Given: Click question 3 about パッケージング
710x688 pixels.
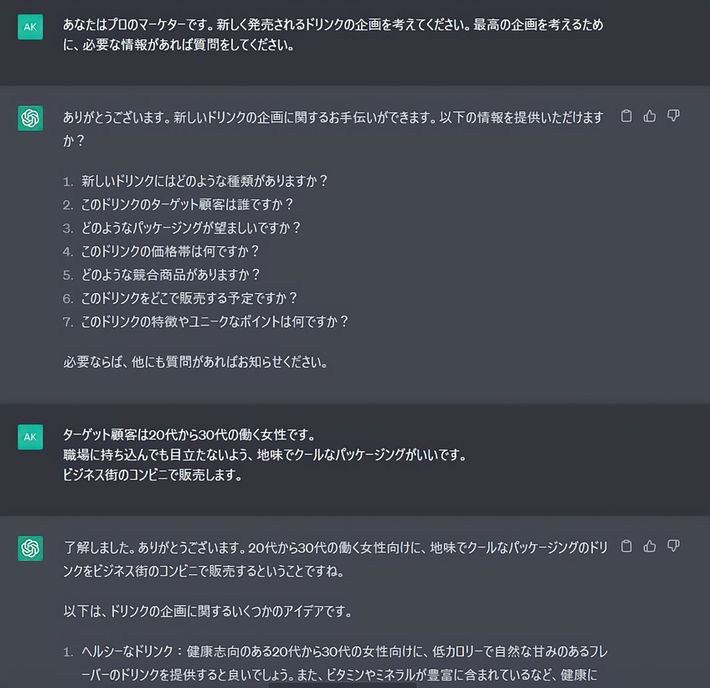Looking at the screenshot, I should [191, 227].
